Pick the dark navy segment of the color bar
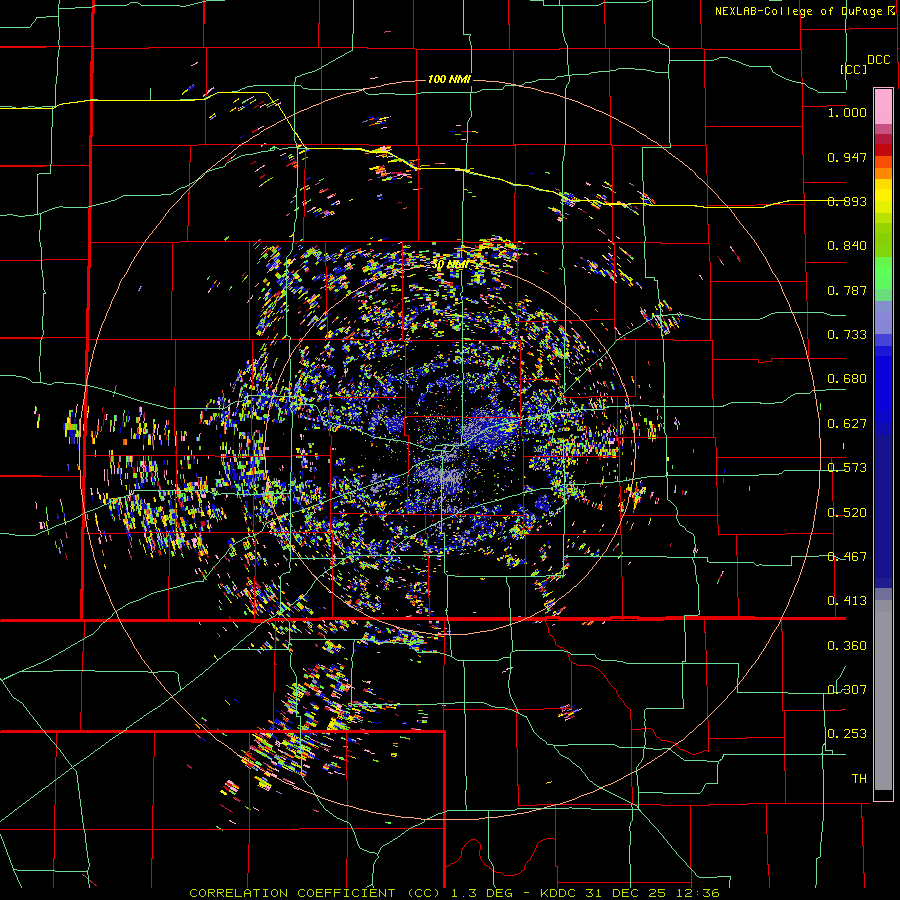900x900 pixels. (883, 511)
